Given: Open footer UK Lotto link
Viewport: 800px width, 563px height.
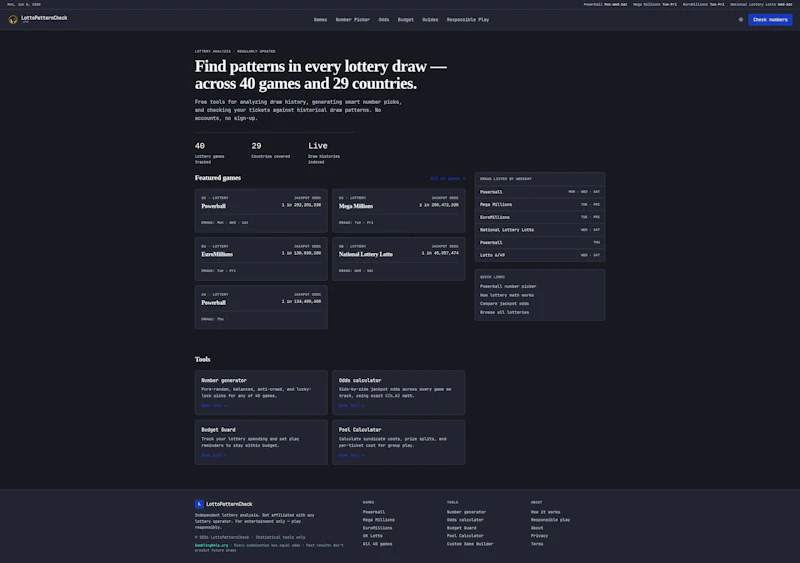Looking at the screenshot, I should (x=372, y=536).
